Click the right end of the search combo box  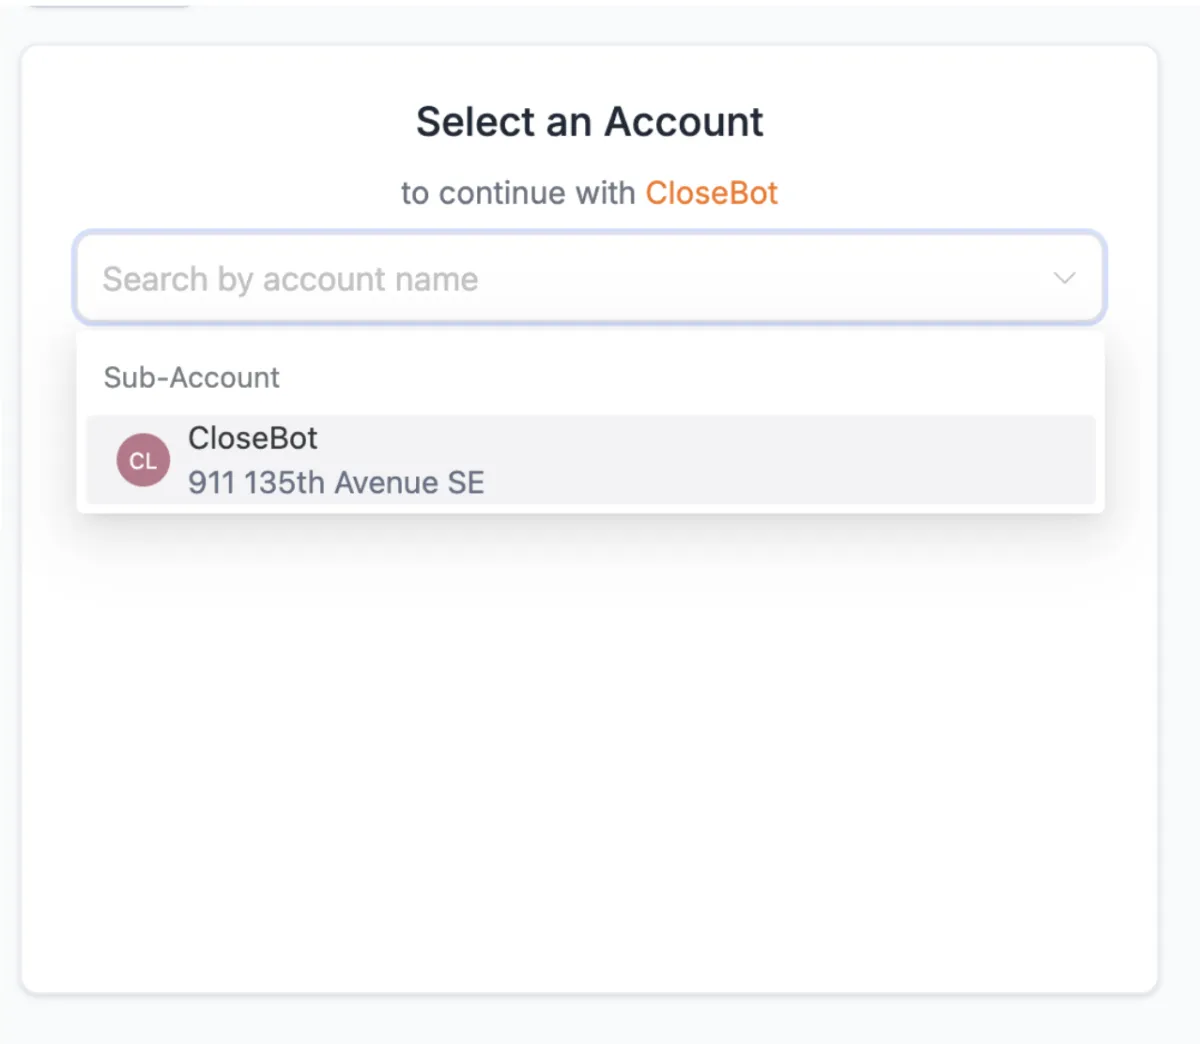point(1064,278)
